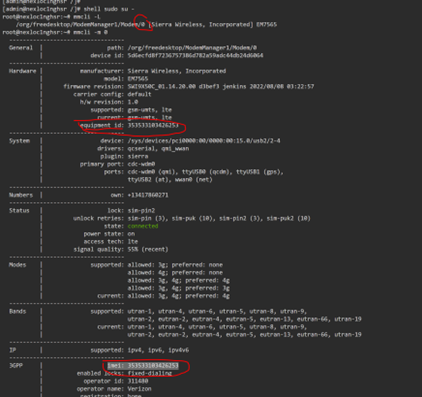
Task: Click the model value 'EM7565' under Hardware
Action: [x=138, y=79]
